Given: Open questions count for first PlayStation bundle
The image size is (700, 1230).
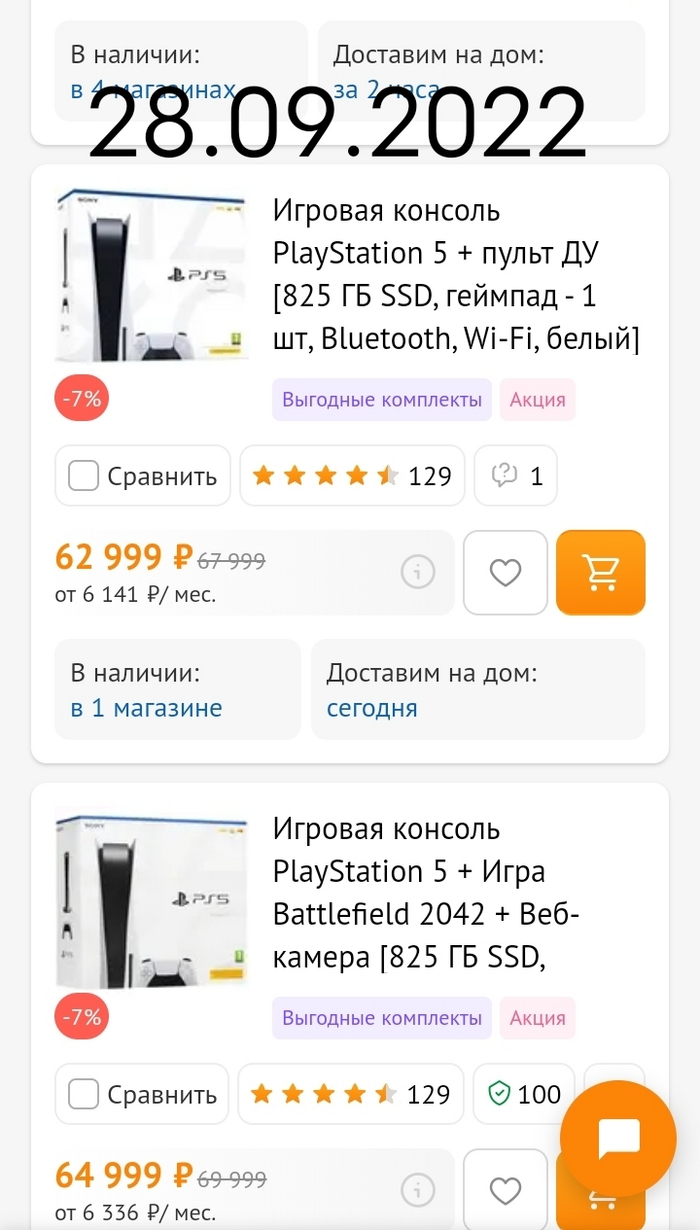Looking at the screenshot, I should coord(515,476).
